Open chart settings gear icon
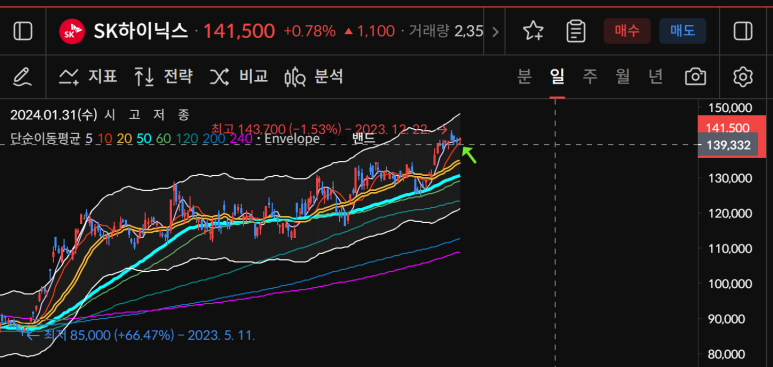773x367 pixels. point(743,77)
